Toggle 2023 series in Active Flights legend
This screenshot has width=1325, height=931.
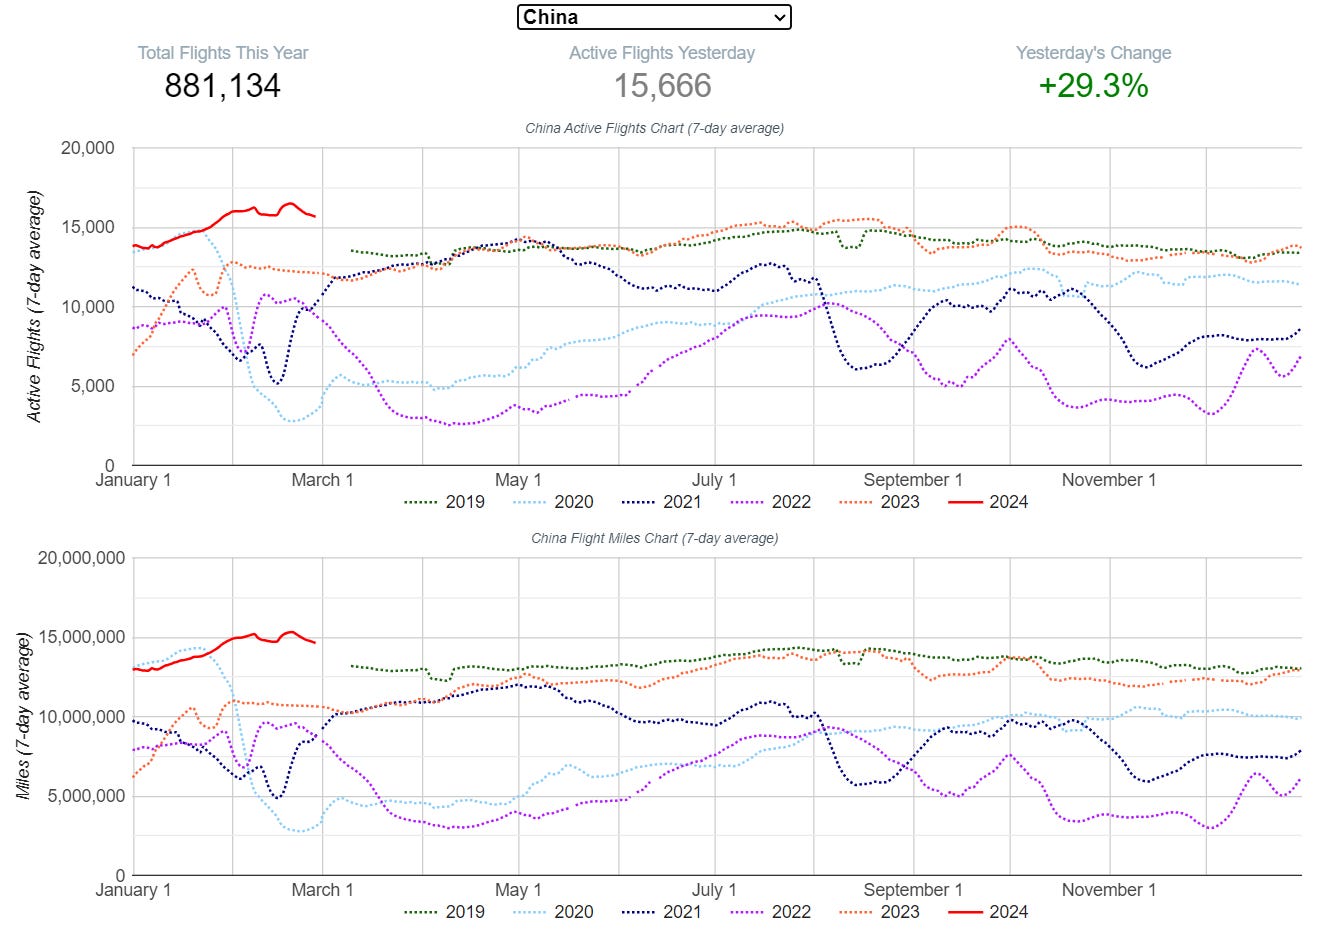pos(879,502)
